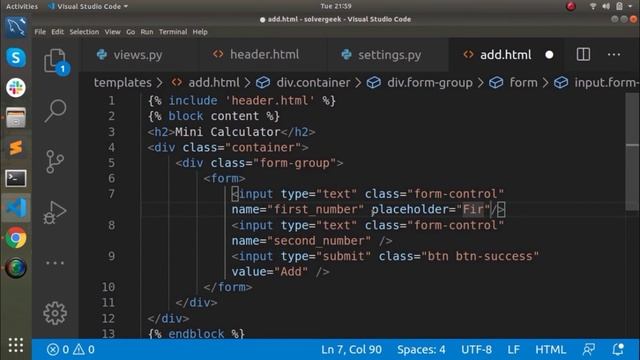Open MySQL Workbench dolphin icon in dock
640x360 pixels.
16,27
